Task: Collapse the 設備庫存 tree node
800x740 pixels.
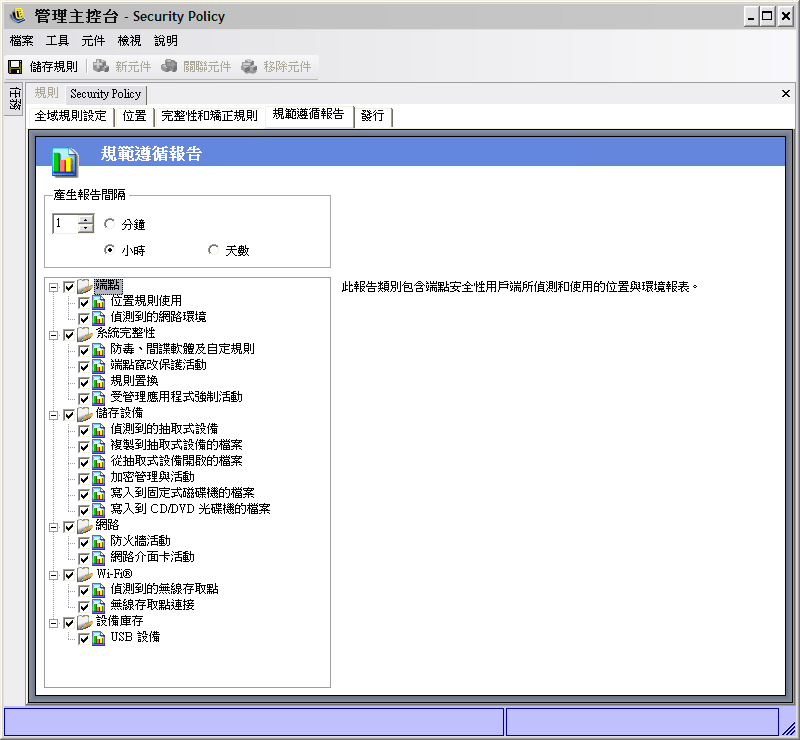Action: click(x=54, y=623)
